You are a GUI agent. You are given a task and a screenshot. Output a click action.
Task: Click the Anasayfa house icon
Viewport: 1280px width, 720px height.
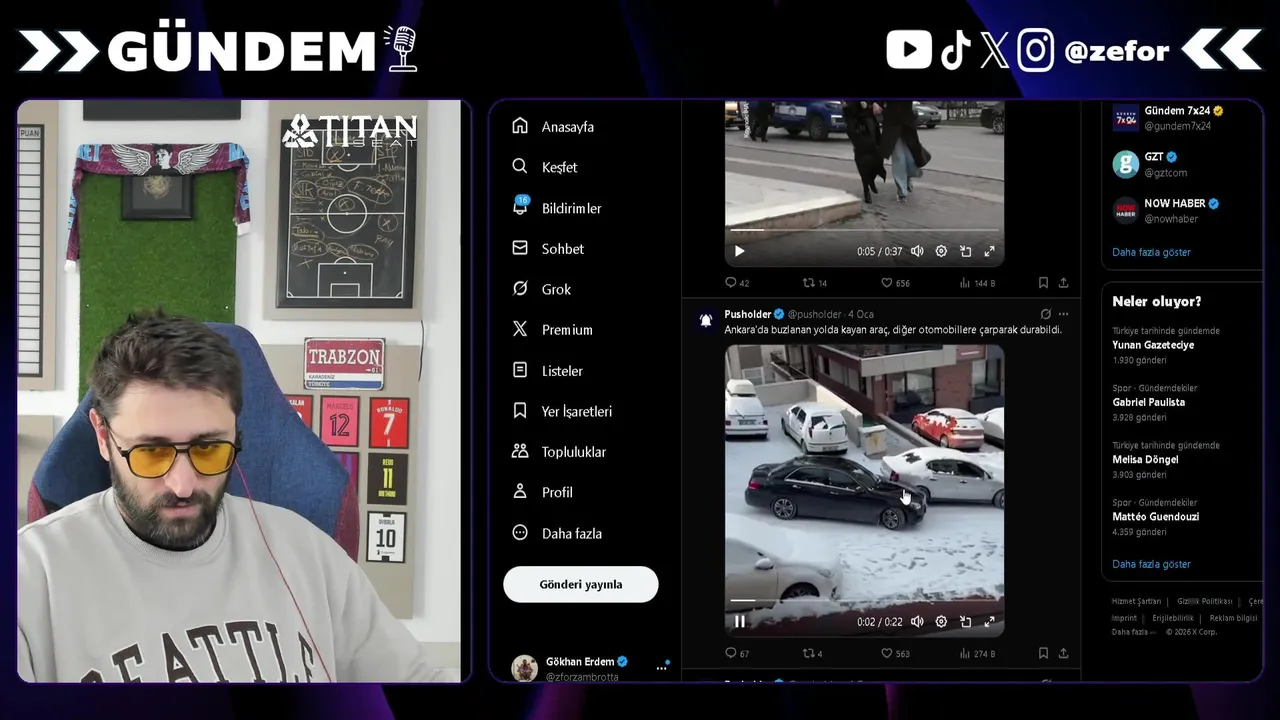[520, 126]
